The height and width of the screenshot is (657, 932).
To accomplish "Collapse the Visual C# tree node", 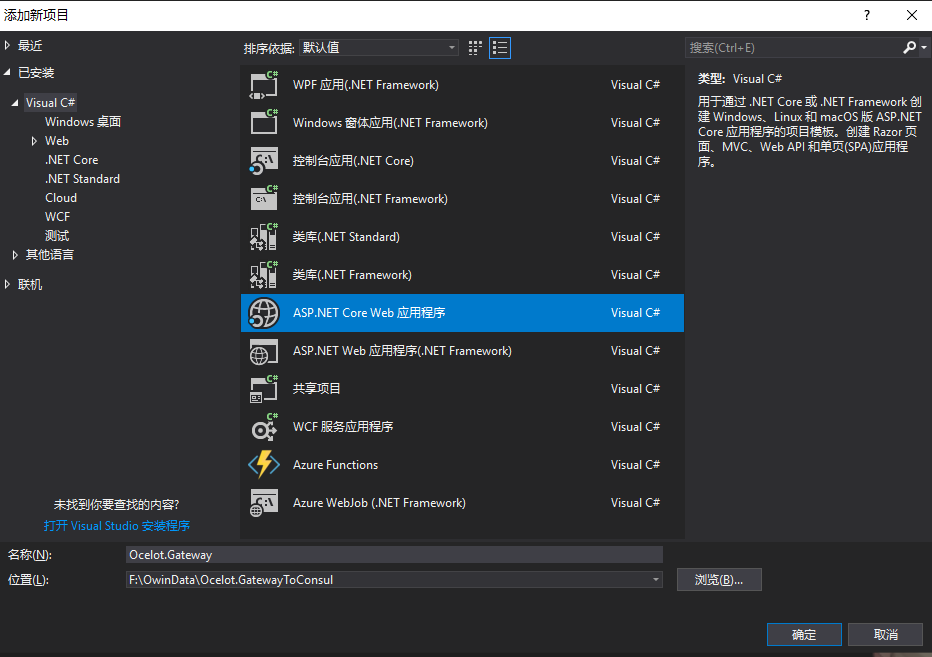I will pos(15,103).
